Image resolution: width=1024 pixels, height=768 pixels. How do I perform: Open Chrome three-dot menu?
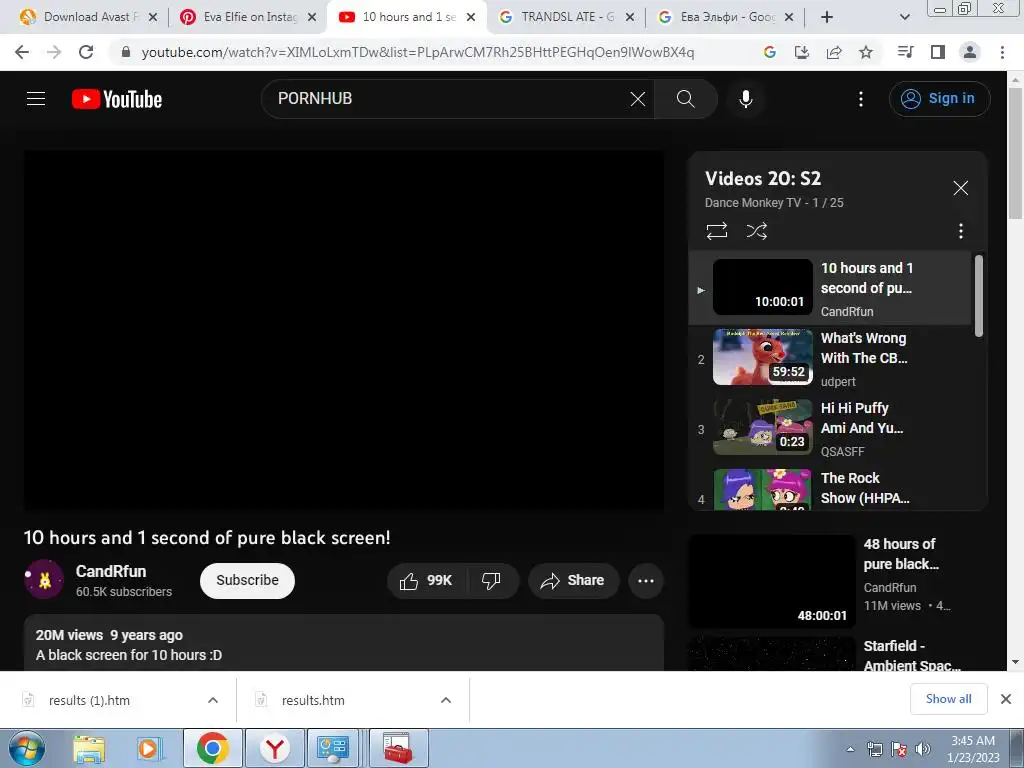coord(1002,52)
